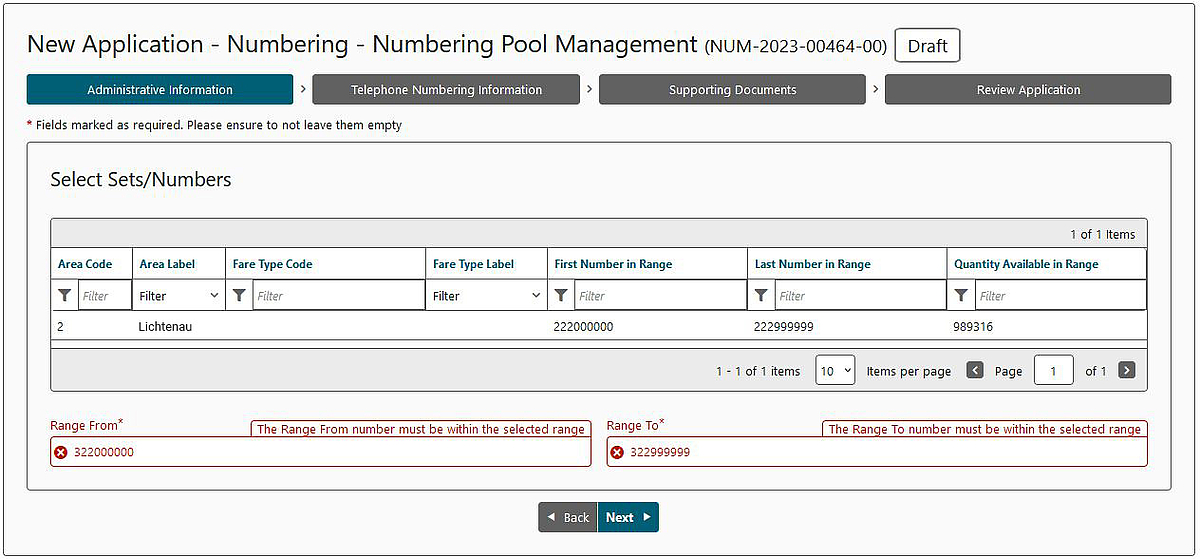Click the Fare Type Code filter funnel icon
Image resolution: width=1200 pixels, height=559 pixels.
(x=240, y=296)
